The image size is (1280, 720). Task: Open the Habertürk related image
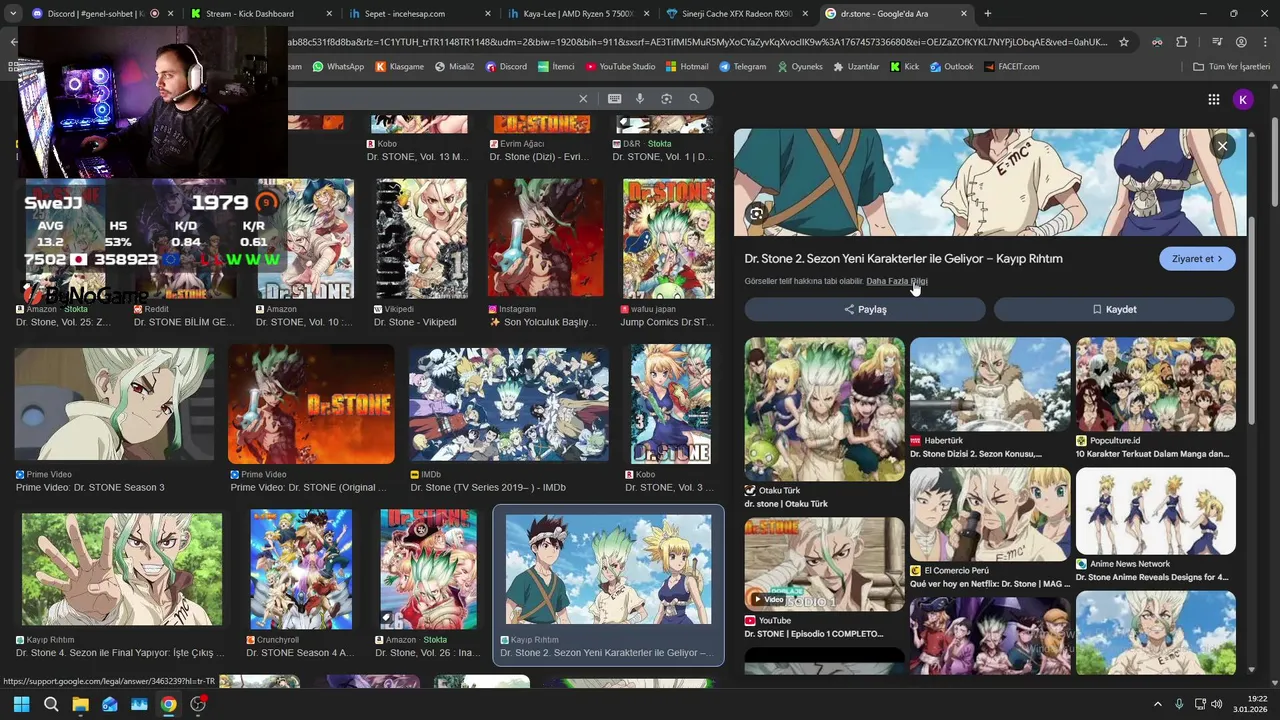click(990, 384)
